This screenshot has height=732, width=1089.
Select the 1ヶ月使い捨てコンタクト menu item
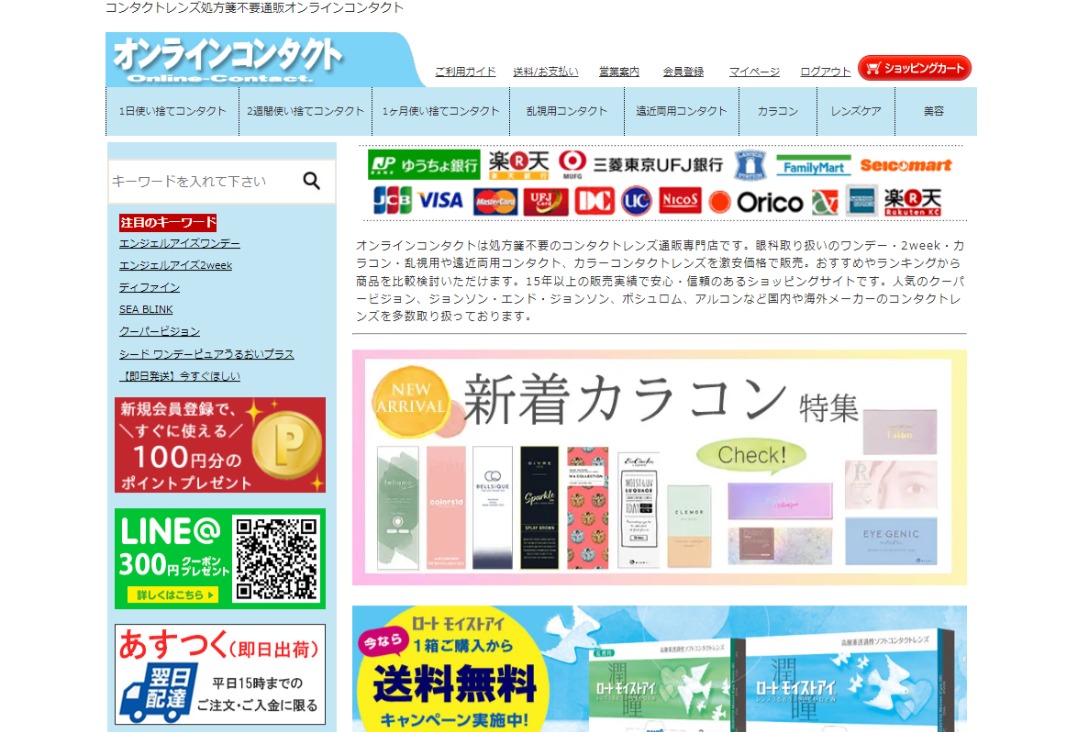(441, 111)
